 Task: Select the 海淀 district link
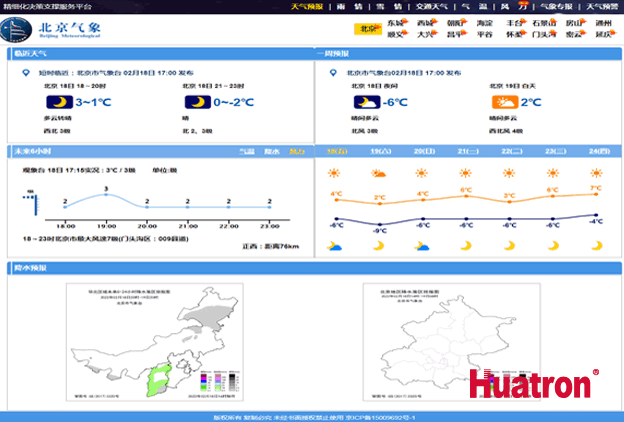(x=484, y=22)
